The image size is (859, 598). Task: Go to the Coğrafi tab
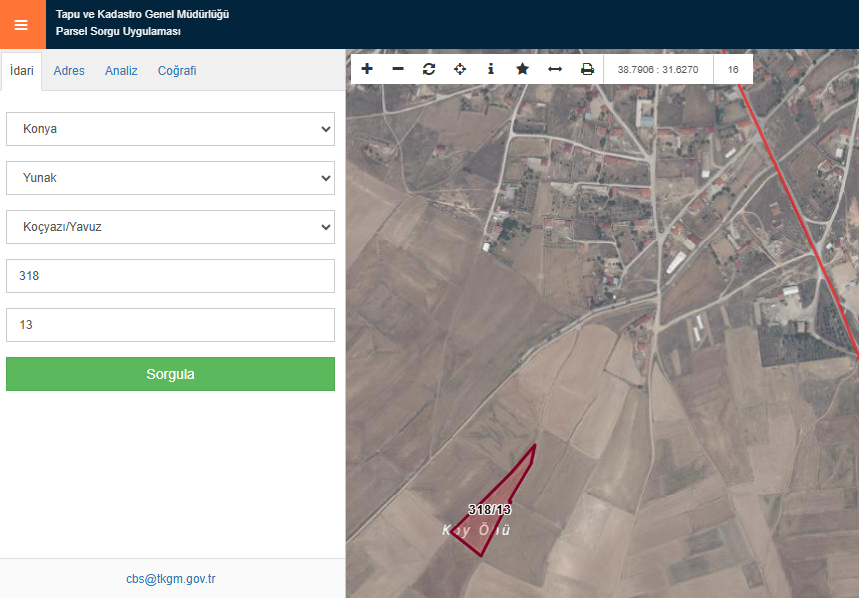tap(177, 71)
